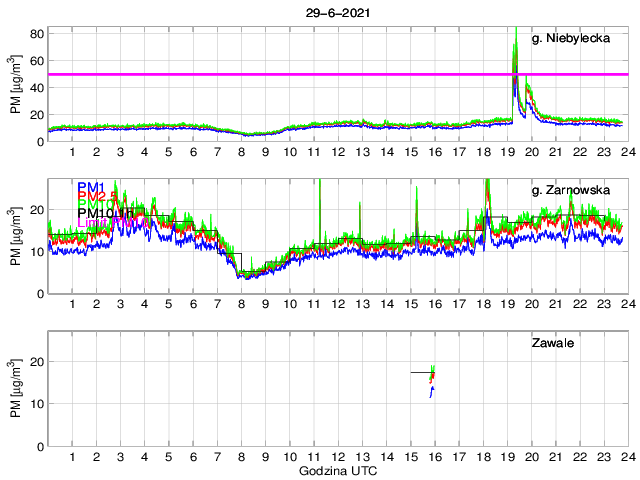Click hour 22 tick under Zarnowska plot
The image size is (640, 480).
pos(580,304)
